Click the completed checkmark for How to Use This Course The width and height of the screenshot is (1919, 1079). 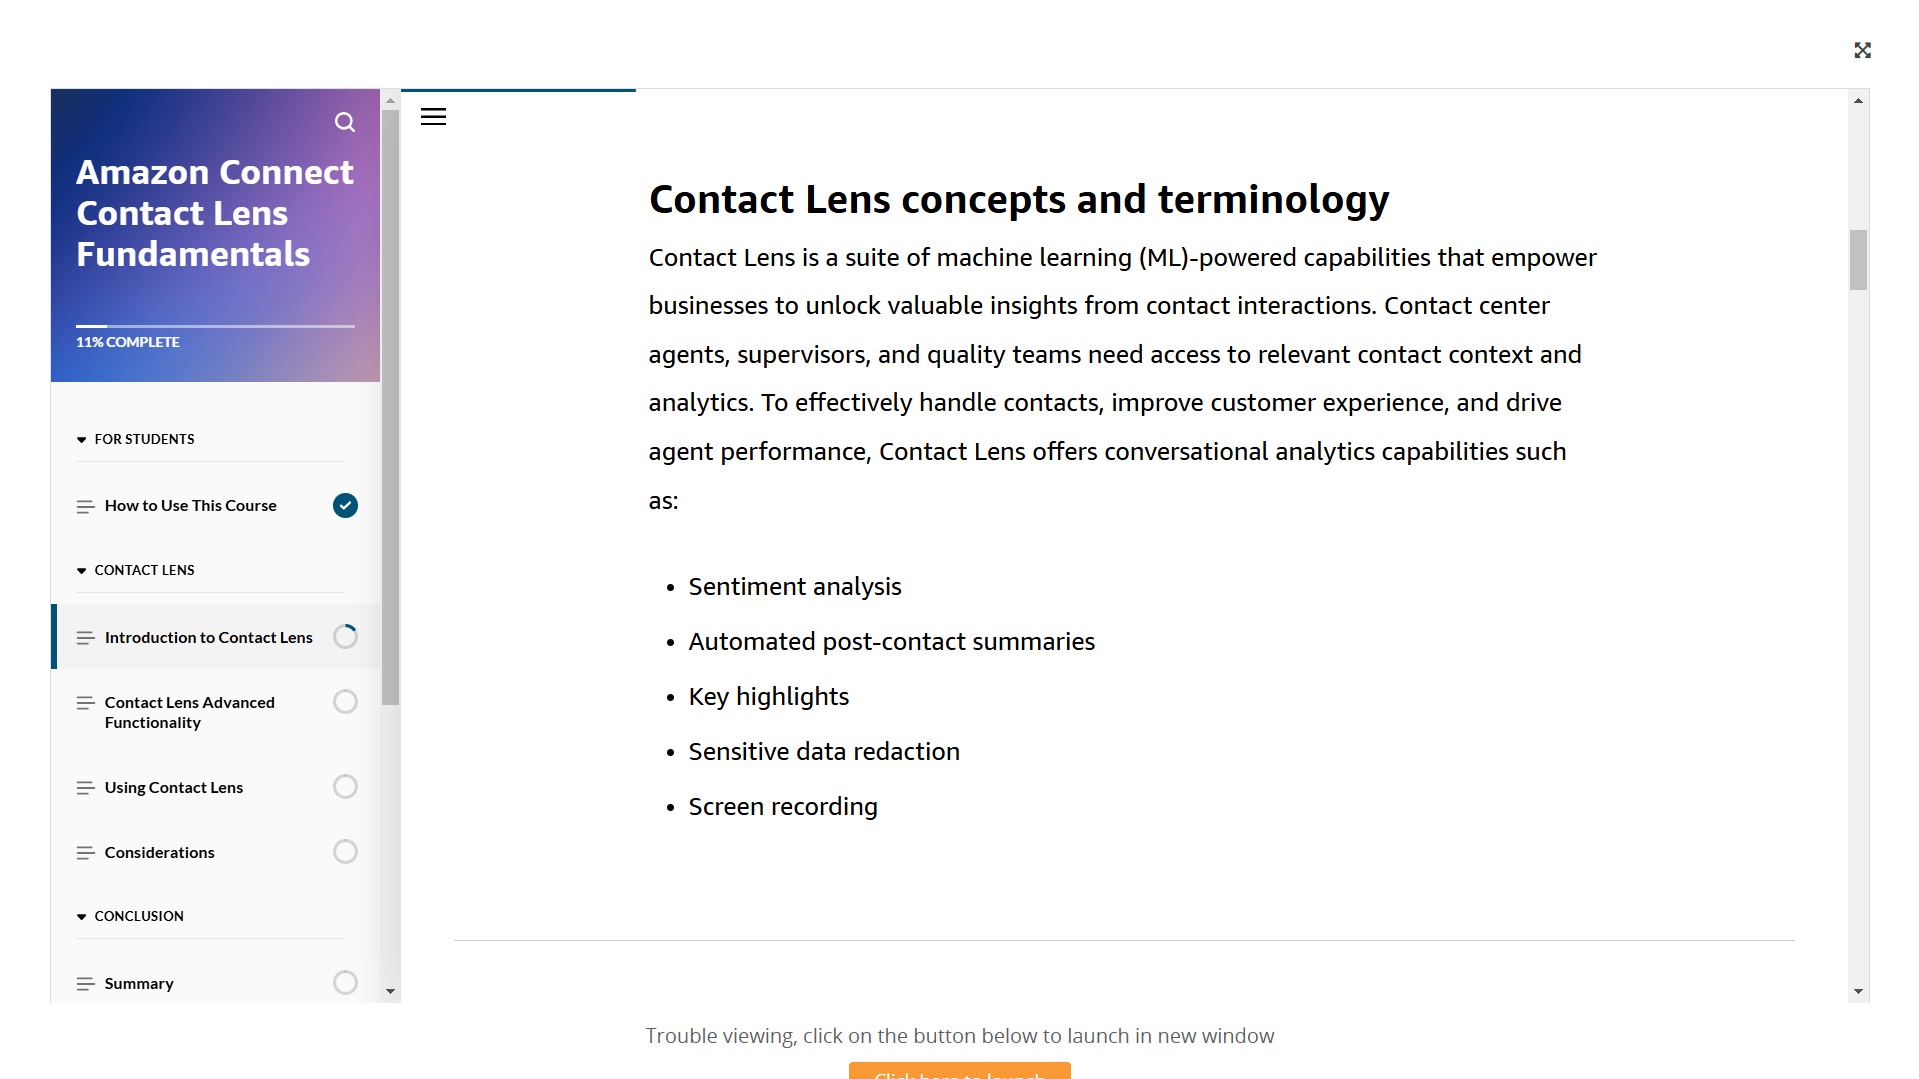pos(345,506)
